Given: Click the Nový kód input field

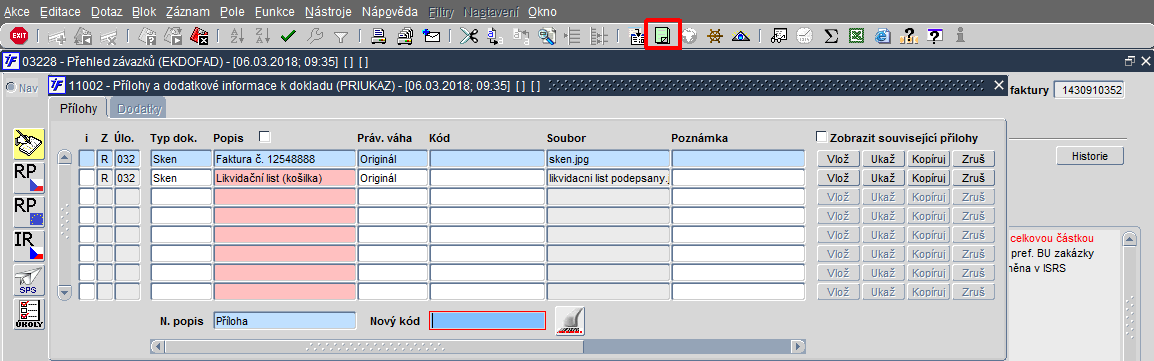Looking at the screenshot, I should click(487, 321).
